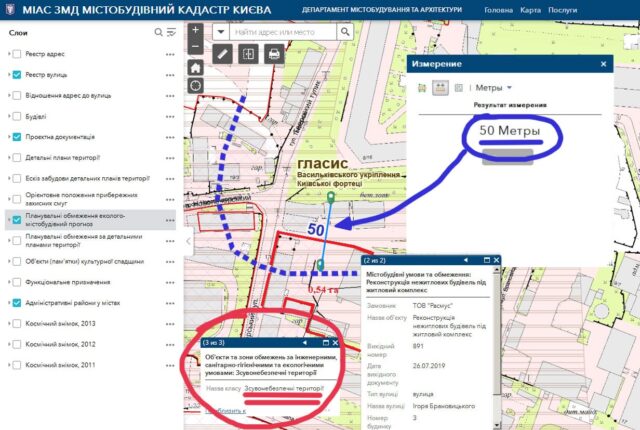Open the swipe/compare map tool
640x430 pixels.
(248, 54)
